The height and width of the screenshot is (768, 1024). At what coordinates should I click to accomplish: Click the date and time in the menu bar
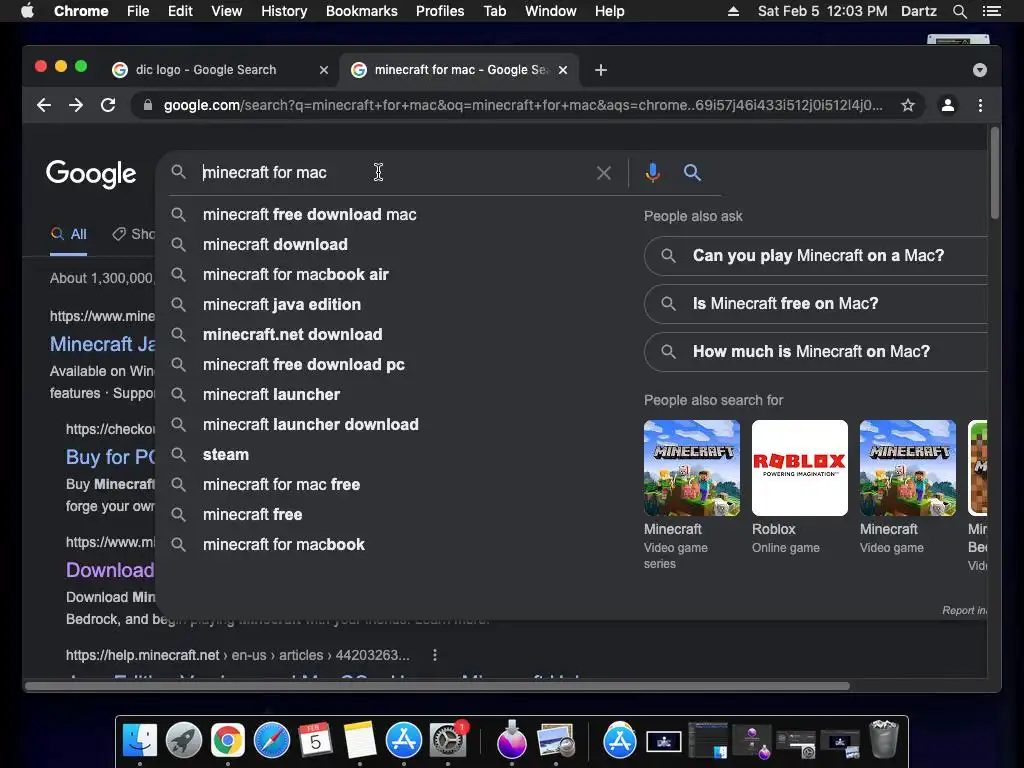(x=822, y=11)
